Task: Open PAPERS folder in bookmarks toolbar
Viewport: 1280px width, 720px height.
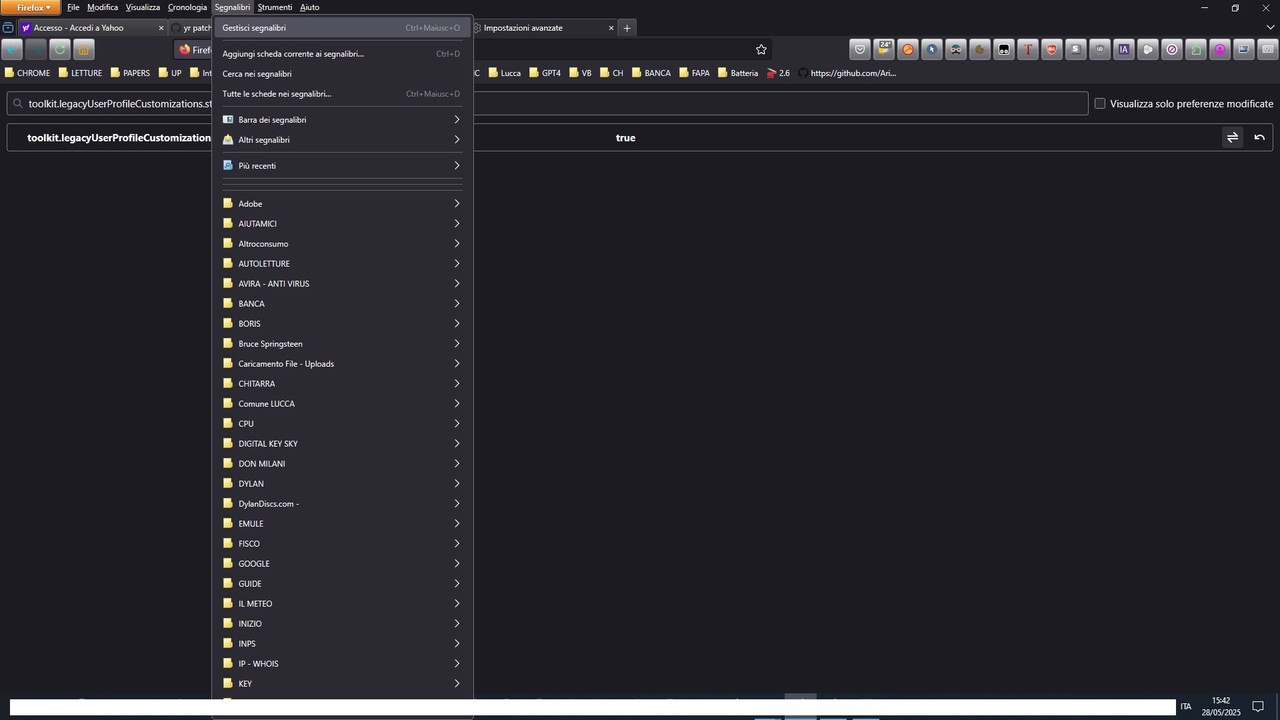Action: click(130, 73)
